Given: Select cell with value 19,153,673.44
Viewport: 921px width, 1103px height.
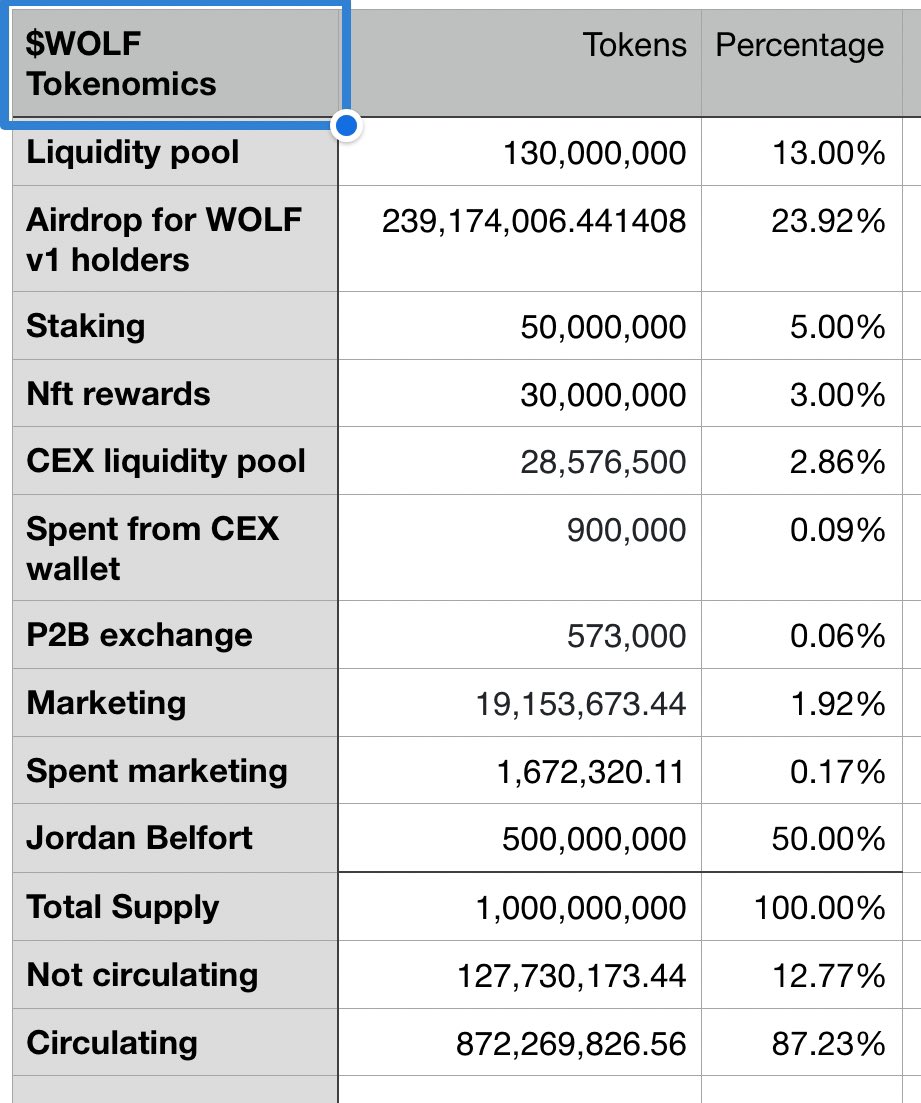Looking at the screenshot, I should click(x=519, y=703).
